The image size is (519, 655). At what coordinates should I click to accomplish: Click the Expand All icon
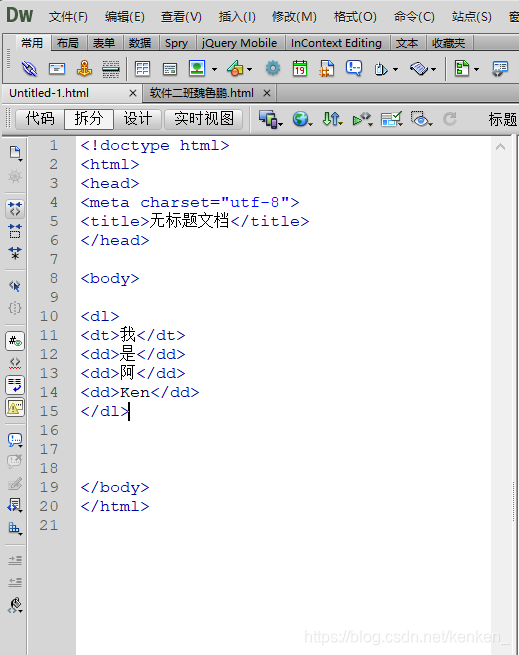[15, 253]
